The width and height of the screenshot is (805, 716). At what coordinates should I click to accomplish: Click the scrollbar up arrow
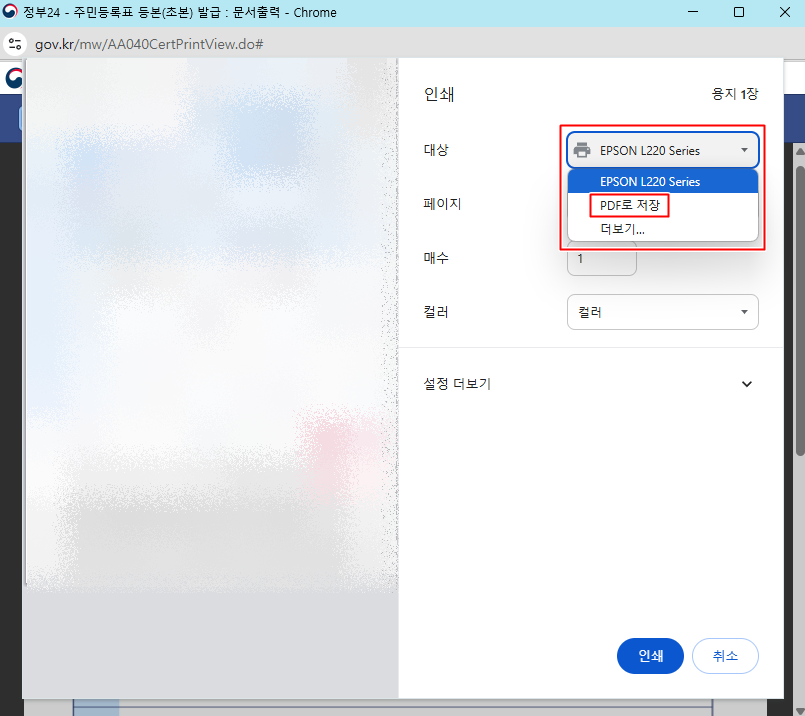(800, 151)
